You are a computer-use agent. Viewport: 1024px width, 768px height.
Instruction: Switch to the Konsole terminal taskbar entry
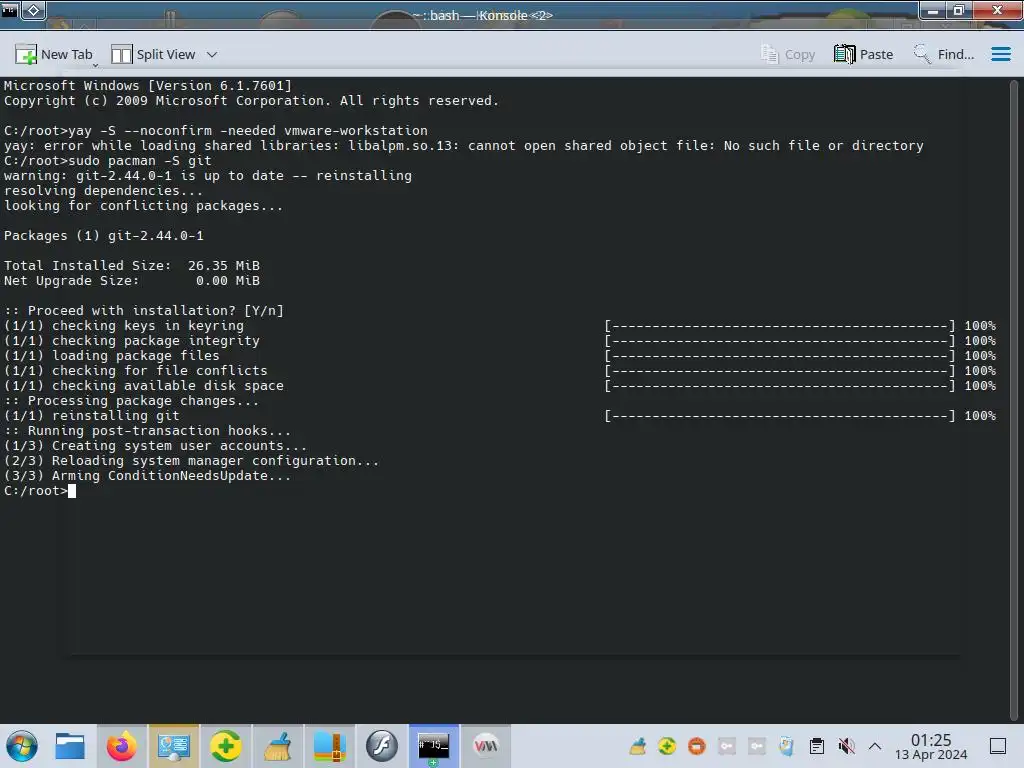pyautogui.click(x=434, y=746)
